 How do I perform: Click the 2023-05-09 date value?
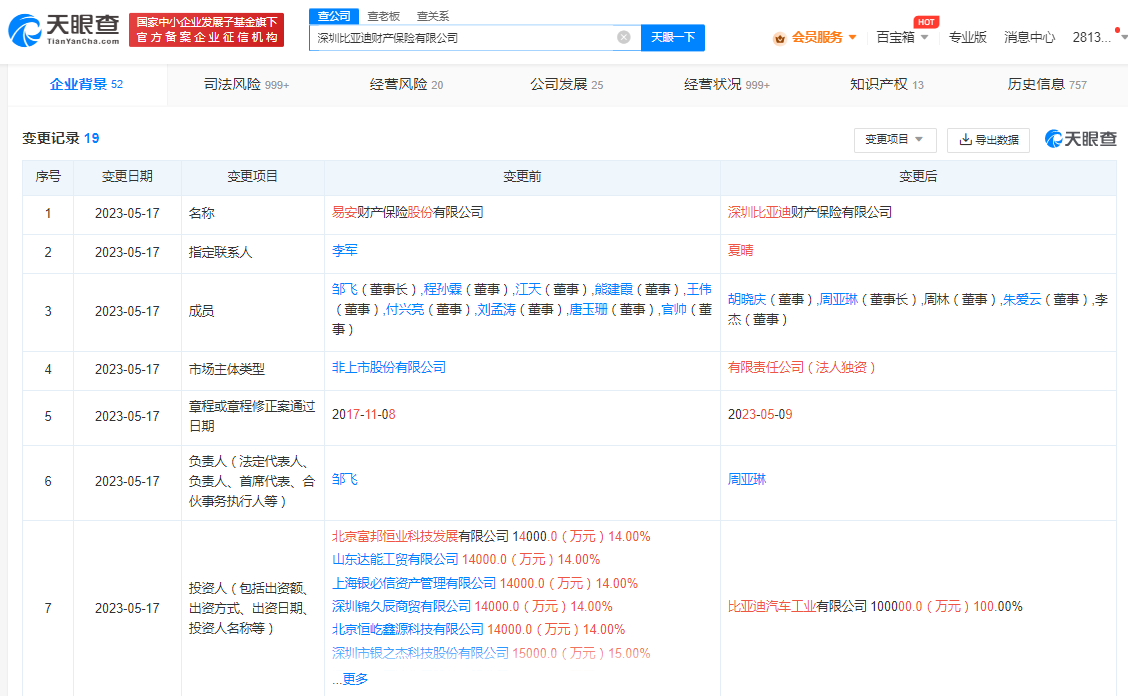760,415
